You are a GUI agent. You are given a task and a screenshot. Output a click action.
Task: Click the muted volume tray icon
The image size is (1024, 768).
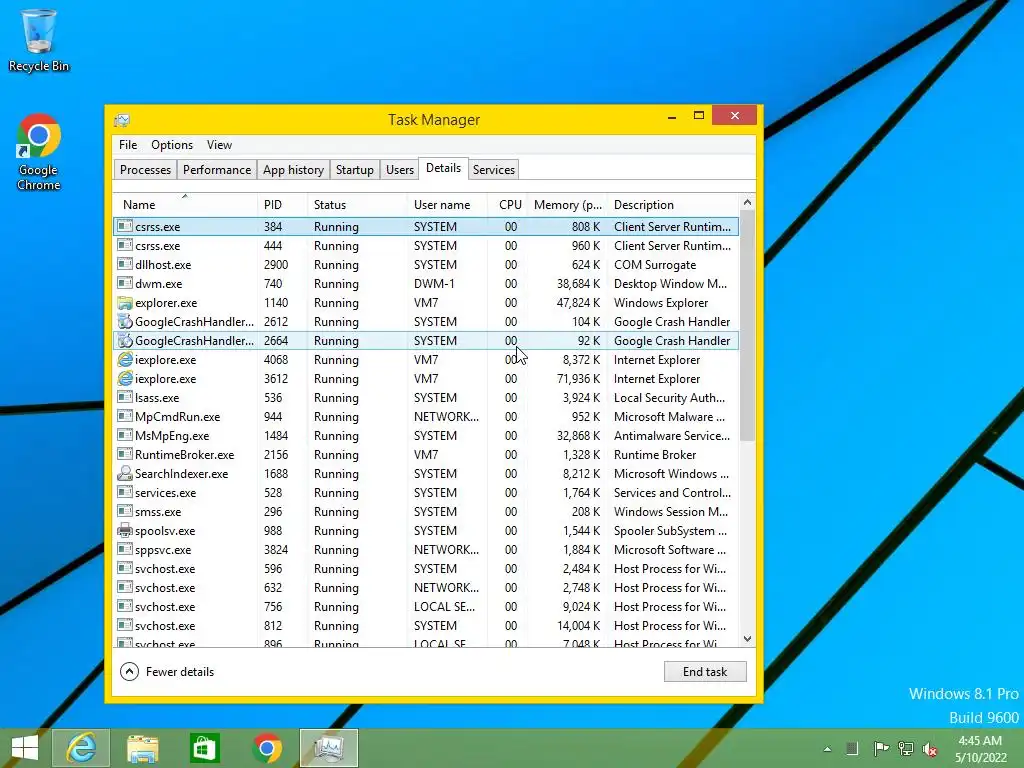(930, 749)
